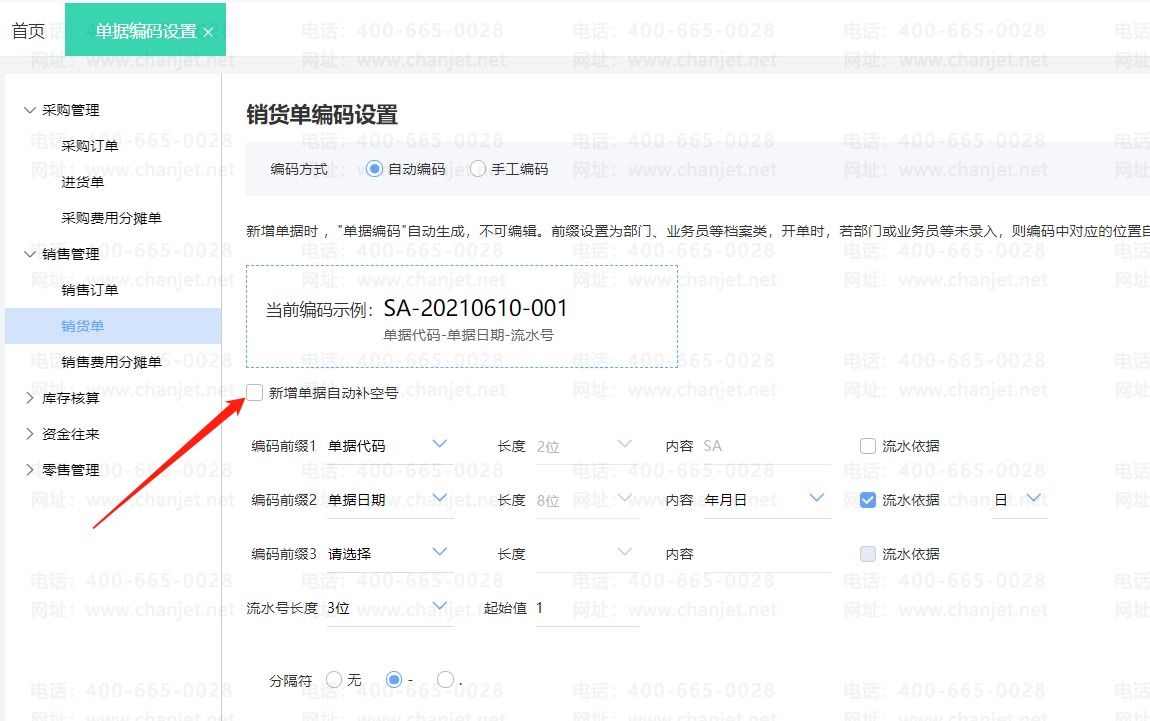Select 销货单 in sidebar
The image size is (1150, 721).
pyautogui.click(x=113, y=326)
